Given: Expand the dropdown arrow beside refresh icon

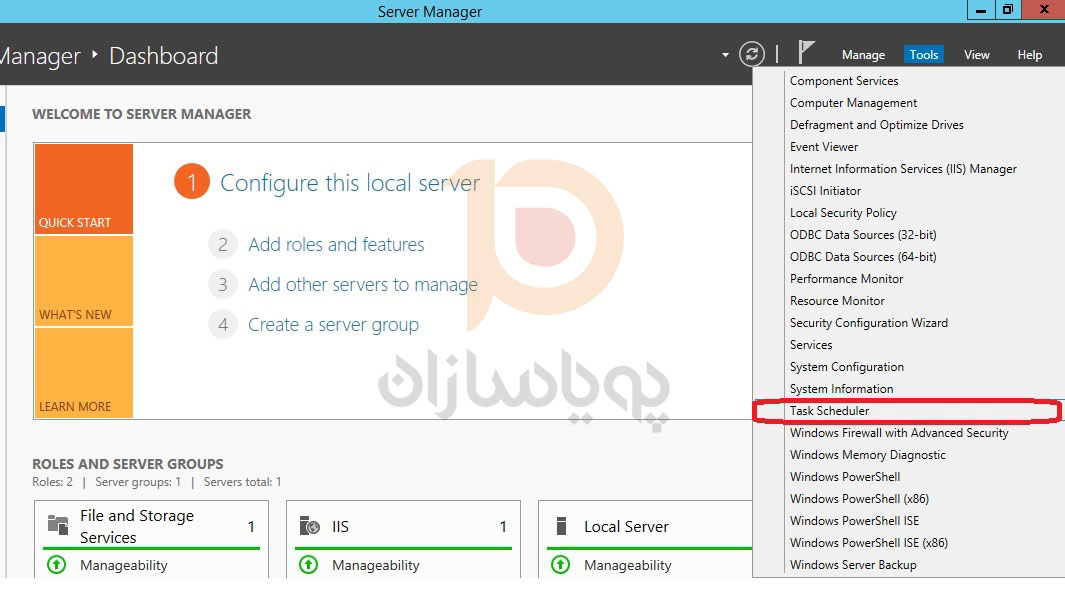Looking at the screenshot, I should pos(725,55).
